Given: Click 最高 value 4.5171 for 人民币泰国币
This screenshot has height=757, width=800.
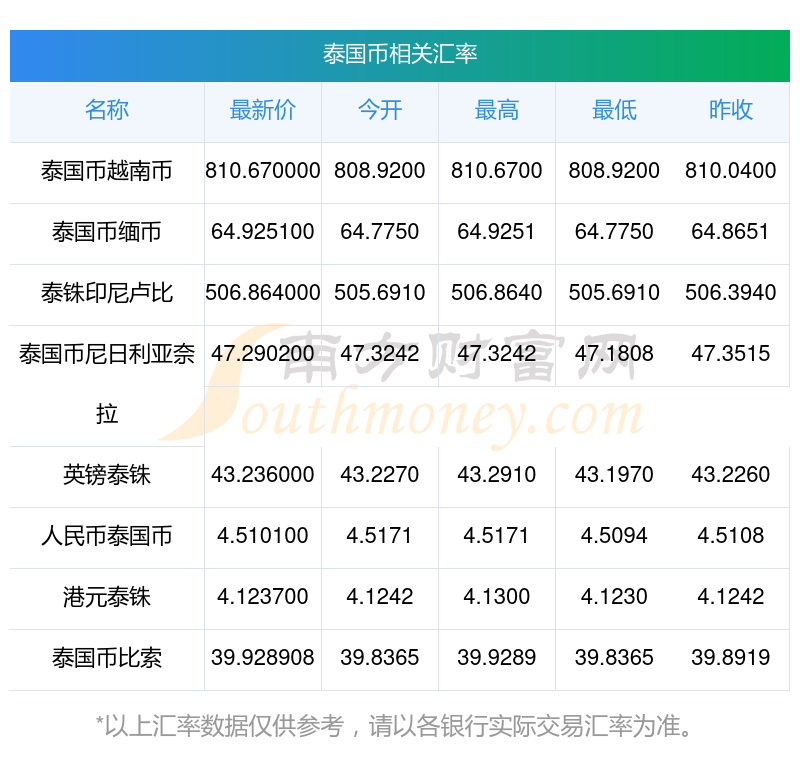Looking at the screenshot, I should (496, 536).
